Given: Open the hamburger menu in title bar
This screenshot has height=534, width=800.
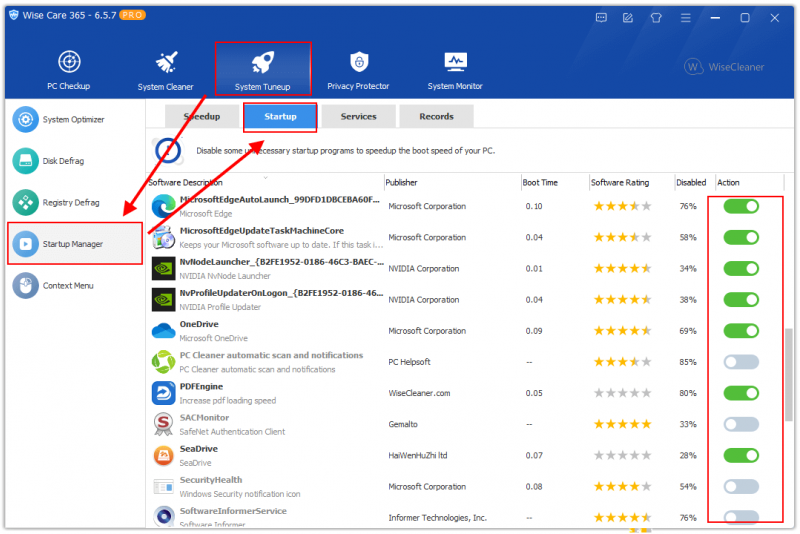Looking at the screenshot, I should point(685,18).
